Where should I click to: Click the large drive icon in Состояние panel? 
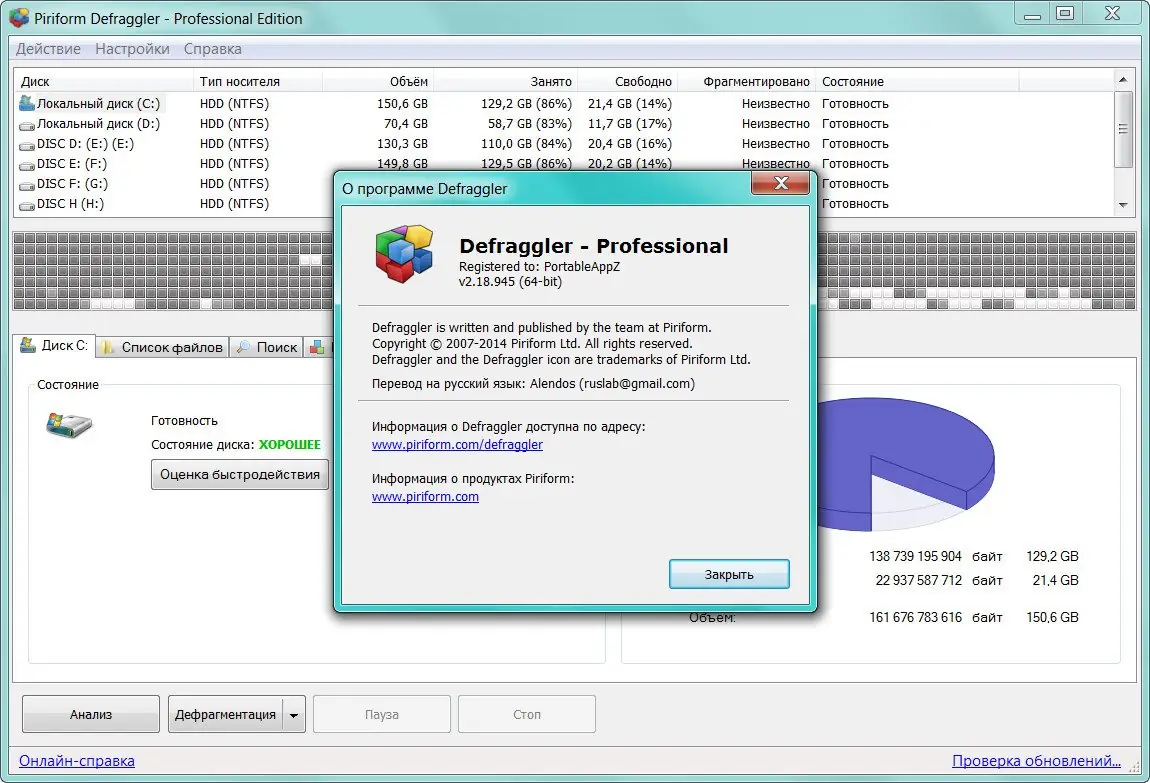(69, 424)
